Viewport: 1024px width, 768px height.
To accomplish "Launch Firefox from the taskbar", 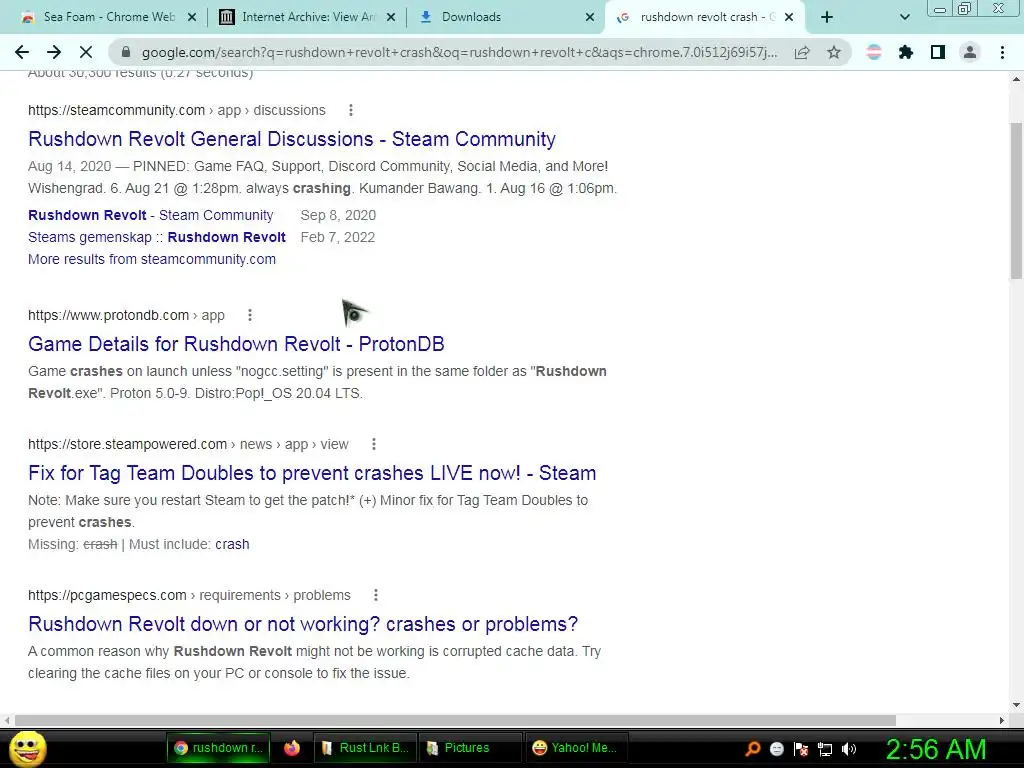I will tap(291, 748).
